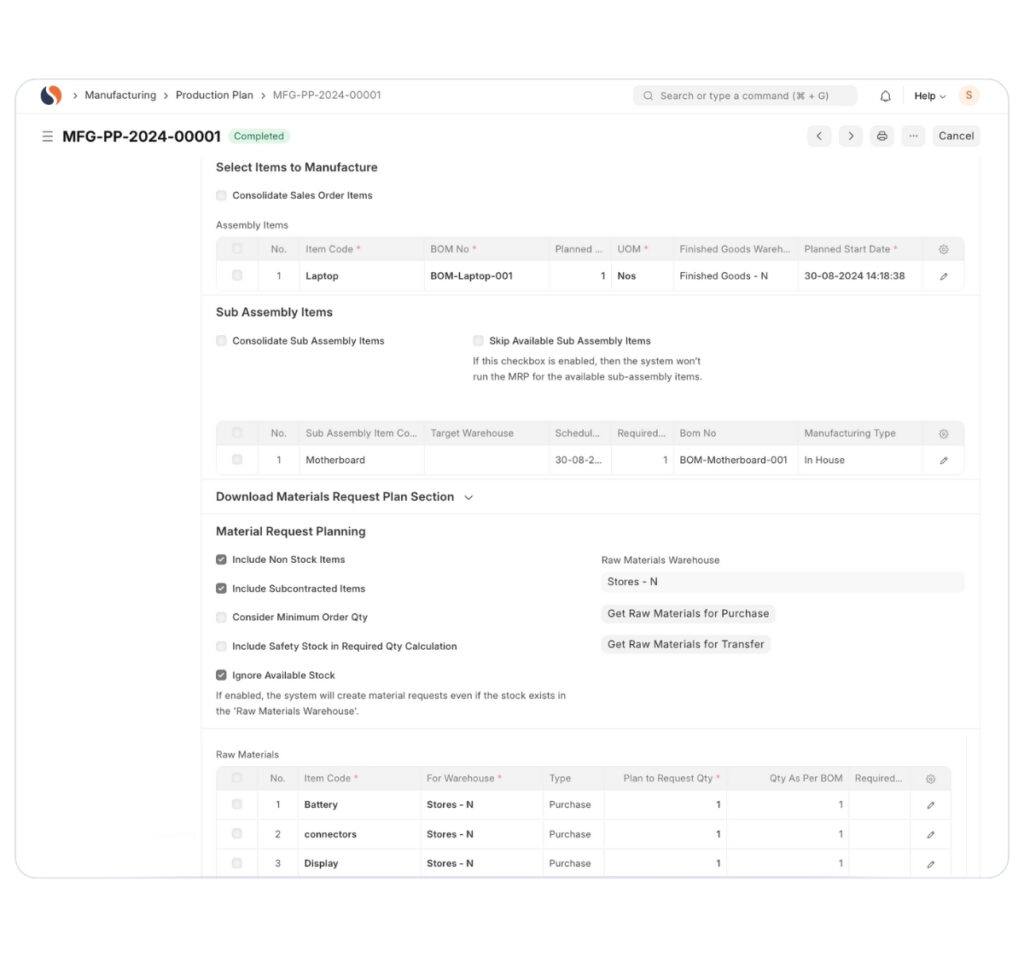Open the sidebar hamburger menu

click(x=47, y=136)
